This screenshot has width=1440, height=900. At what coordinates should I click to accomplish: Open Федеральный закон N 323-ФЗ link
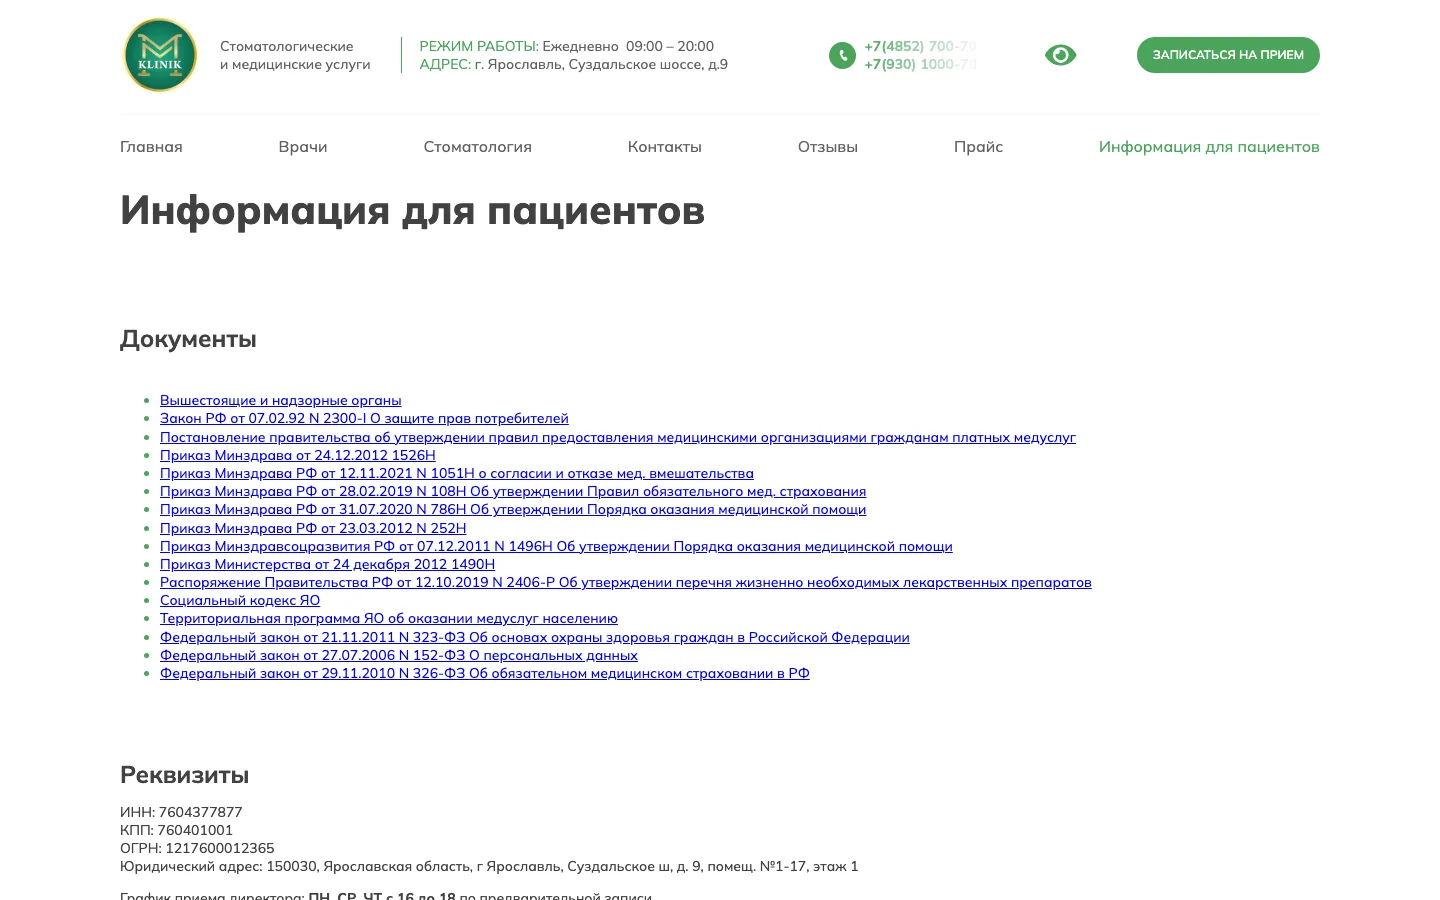tap(535, 637)
